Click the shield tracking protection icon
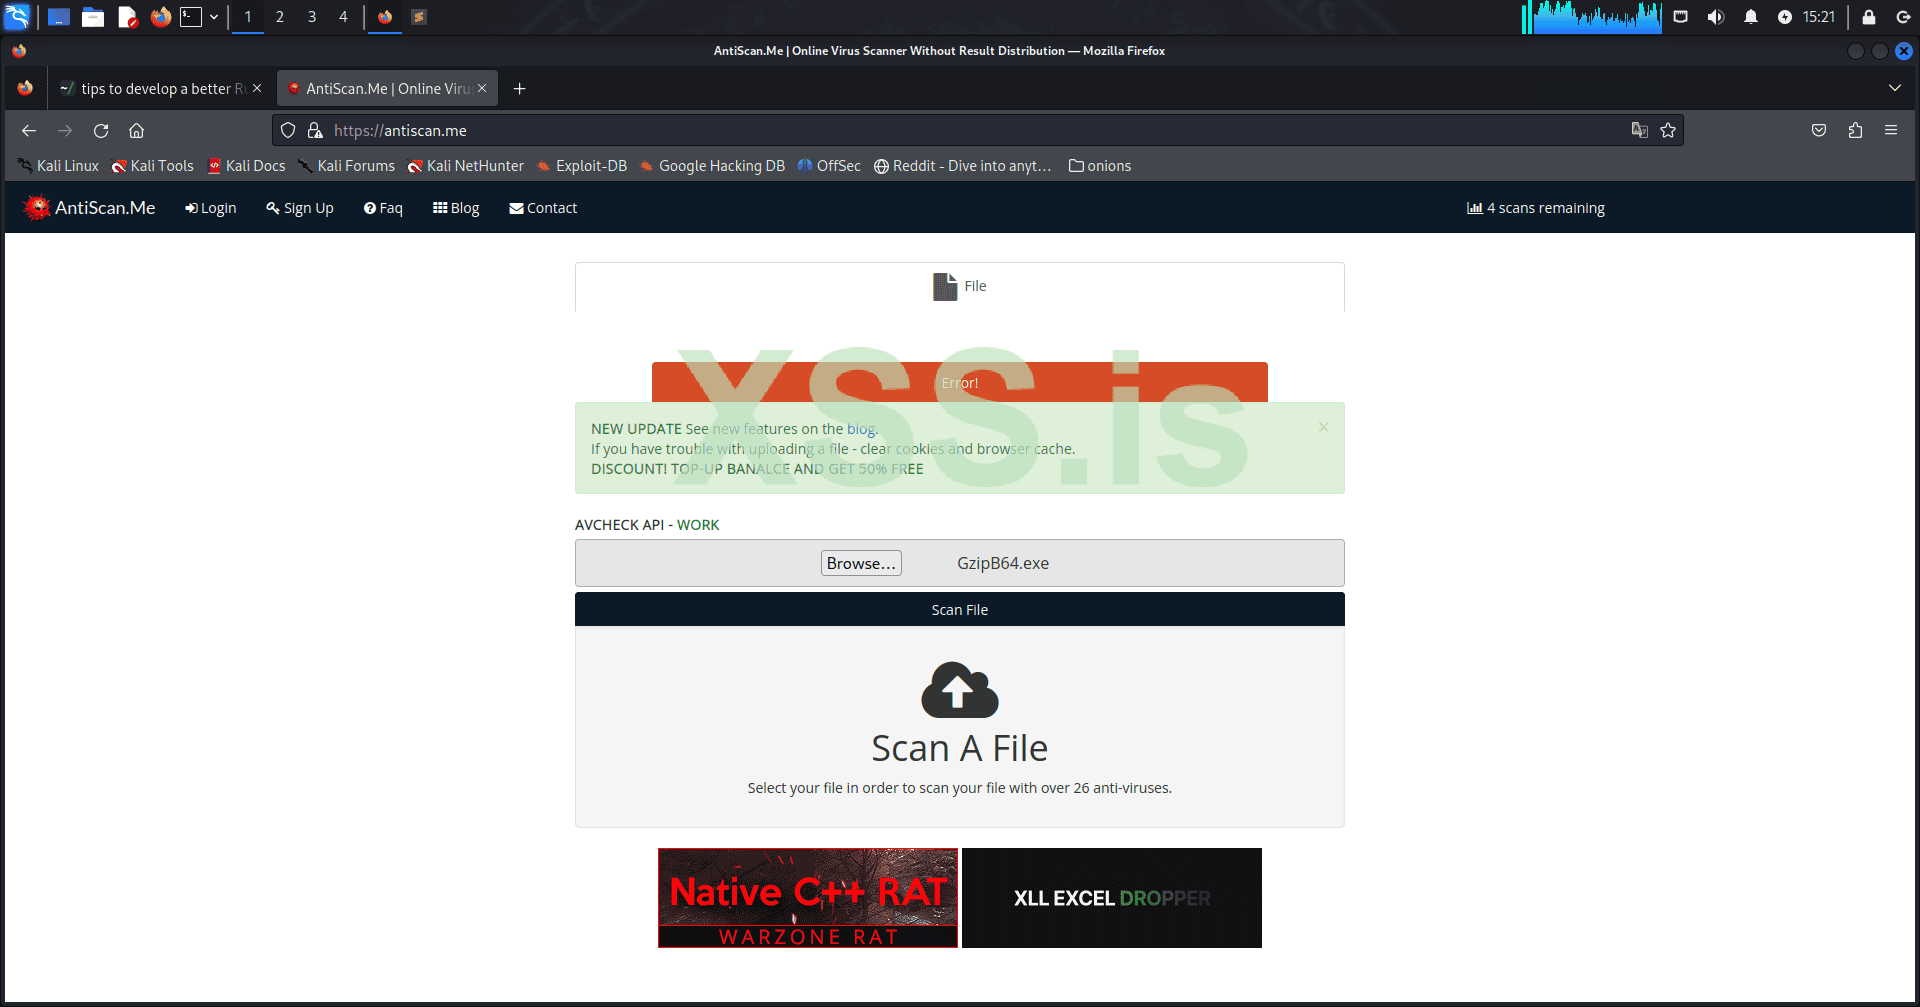This screenshot has width=1920, height=1007. click(288, 130)
